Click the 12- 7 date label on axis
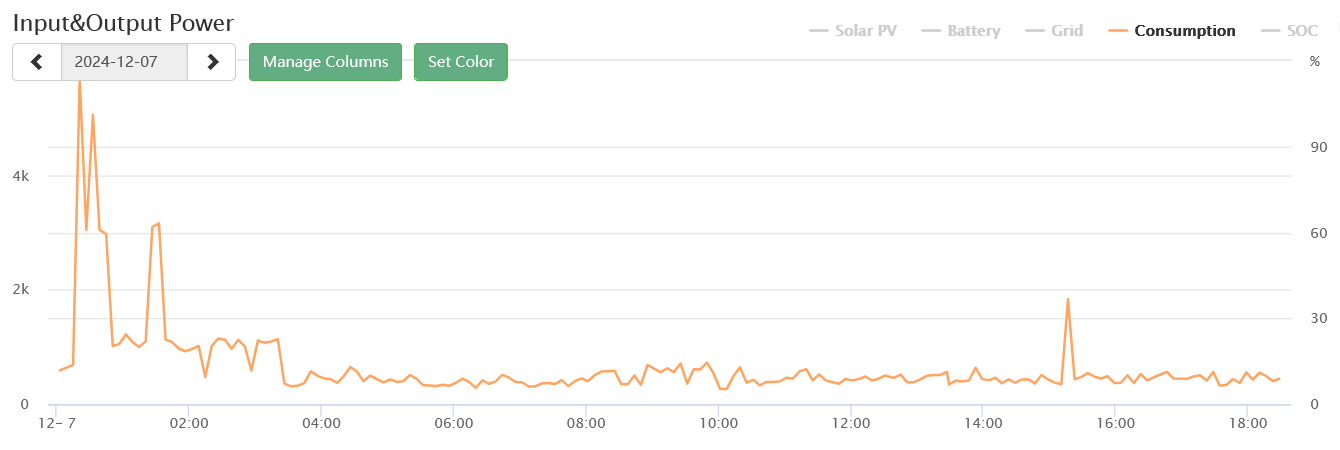 point(57,423)
